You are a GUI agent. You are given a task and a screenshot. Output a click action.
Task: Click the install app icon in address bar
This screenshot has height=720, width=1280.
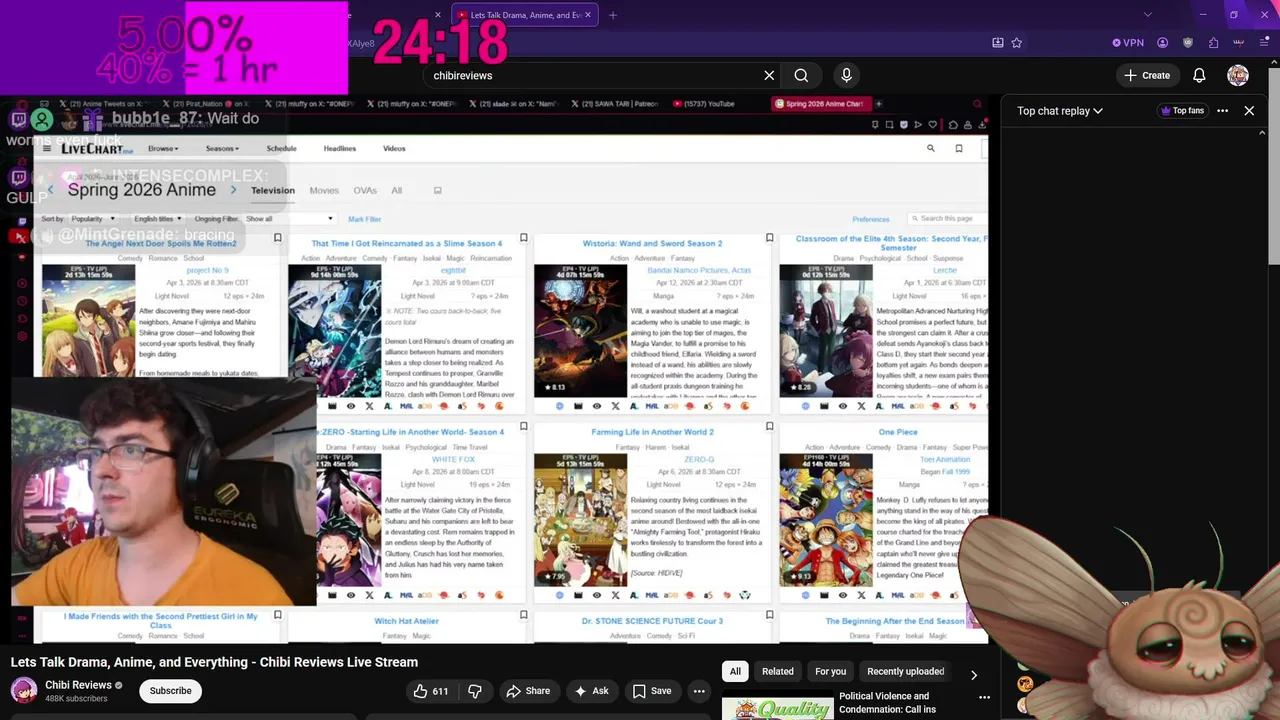click(997, 43)
